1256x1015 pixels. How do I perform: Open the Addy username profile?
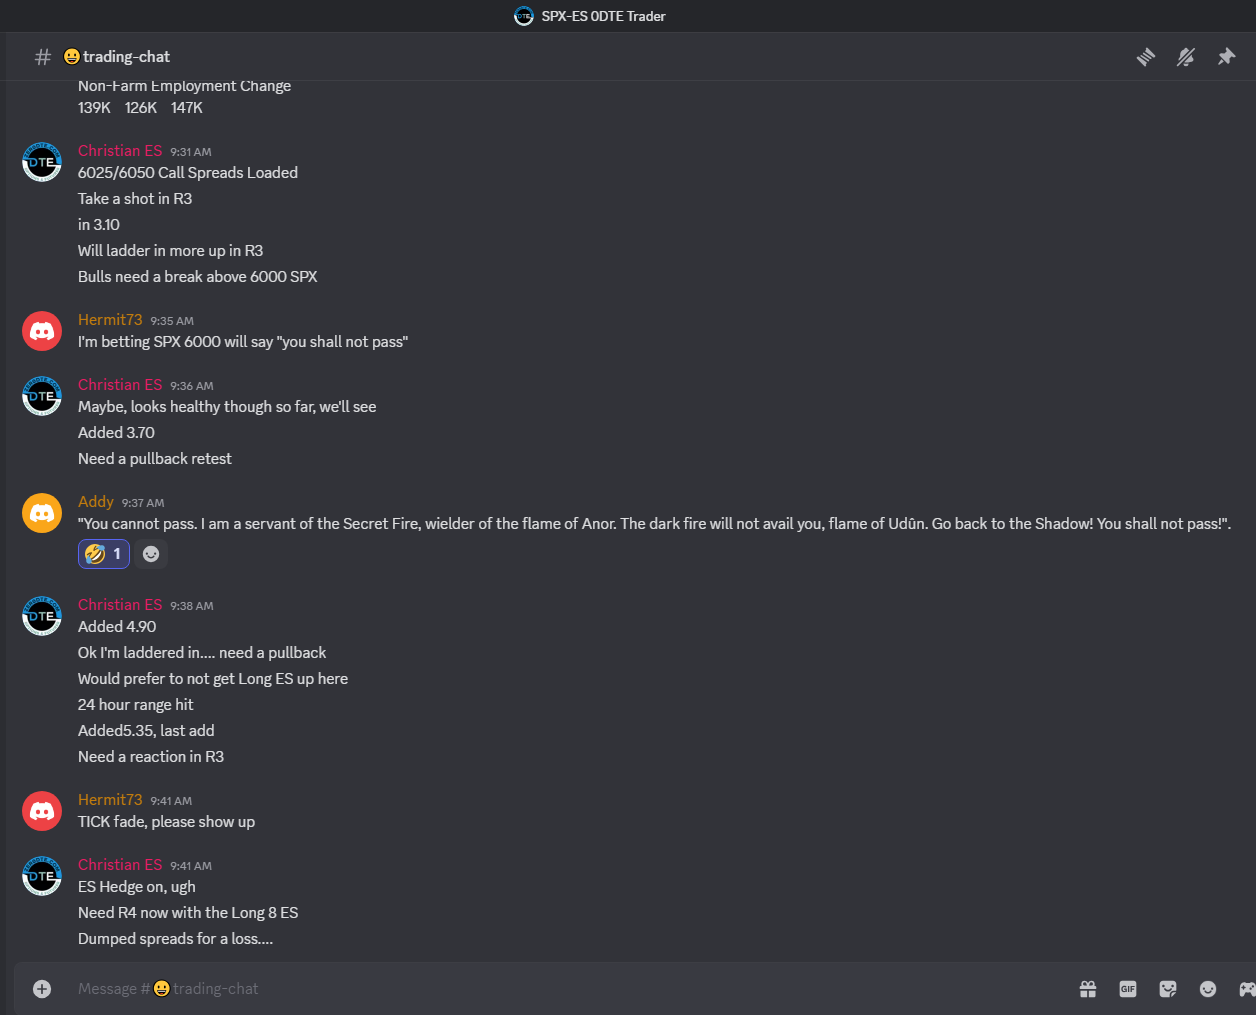click(x=96, y=502)
